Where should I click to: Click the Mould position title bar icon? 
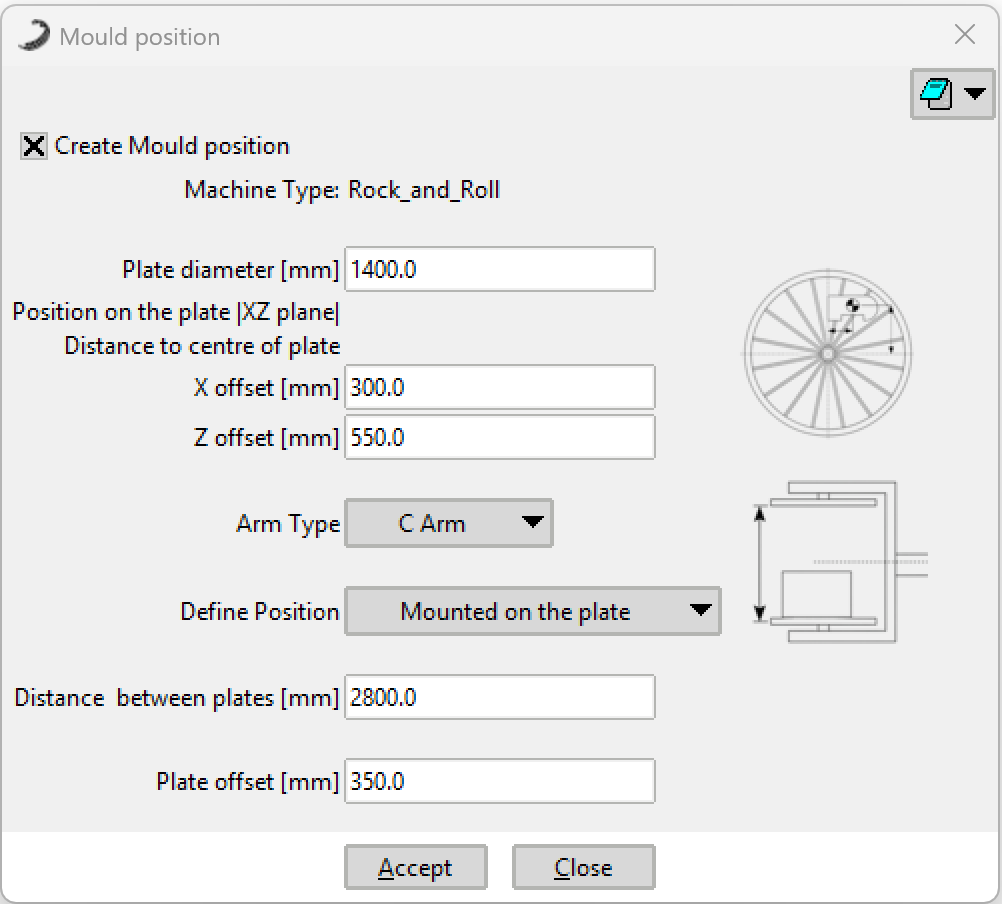(x=34, y=35)
